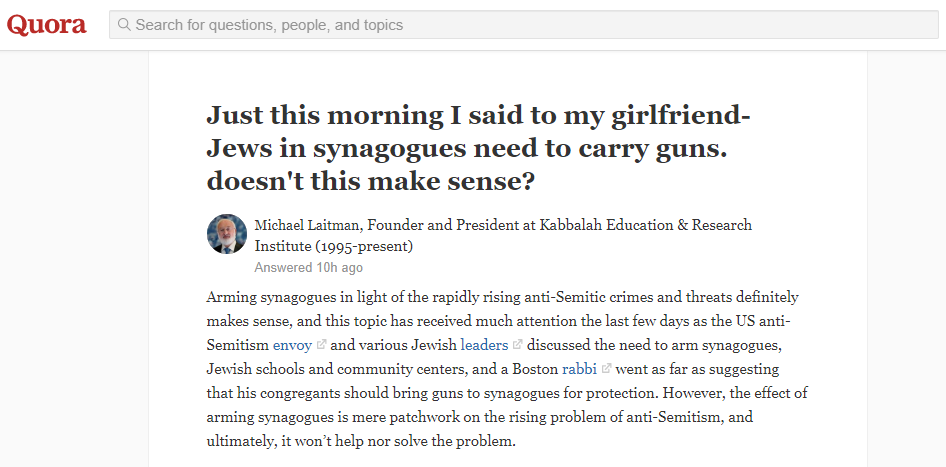Screen dimensions: 946x467
Task: Click the Quora logo
Action: click(47, 25)
